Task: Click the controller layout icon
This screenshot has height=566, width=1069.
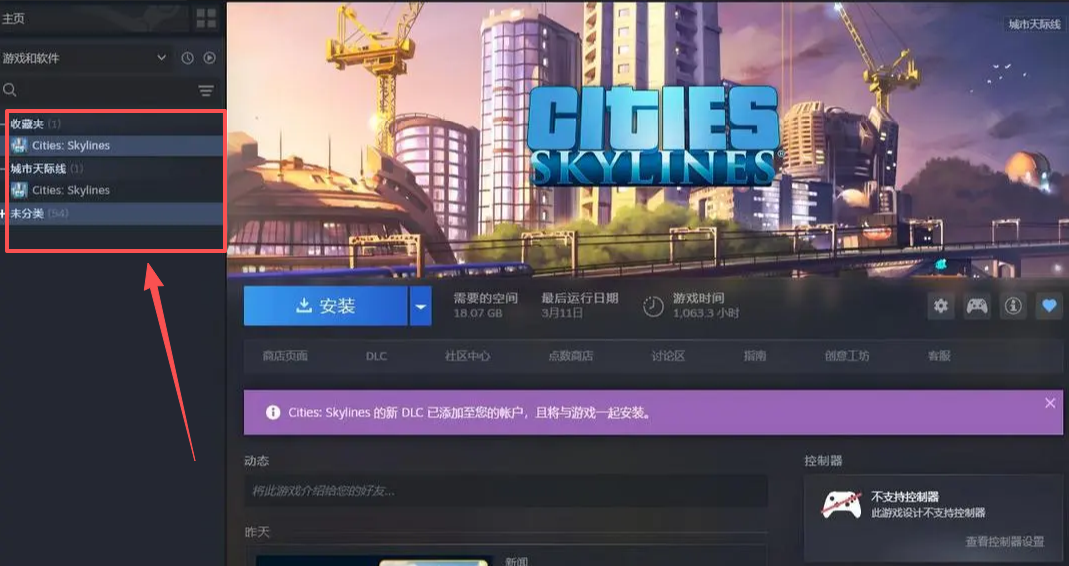Action: (x=976, y=306)
